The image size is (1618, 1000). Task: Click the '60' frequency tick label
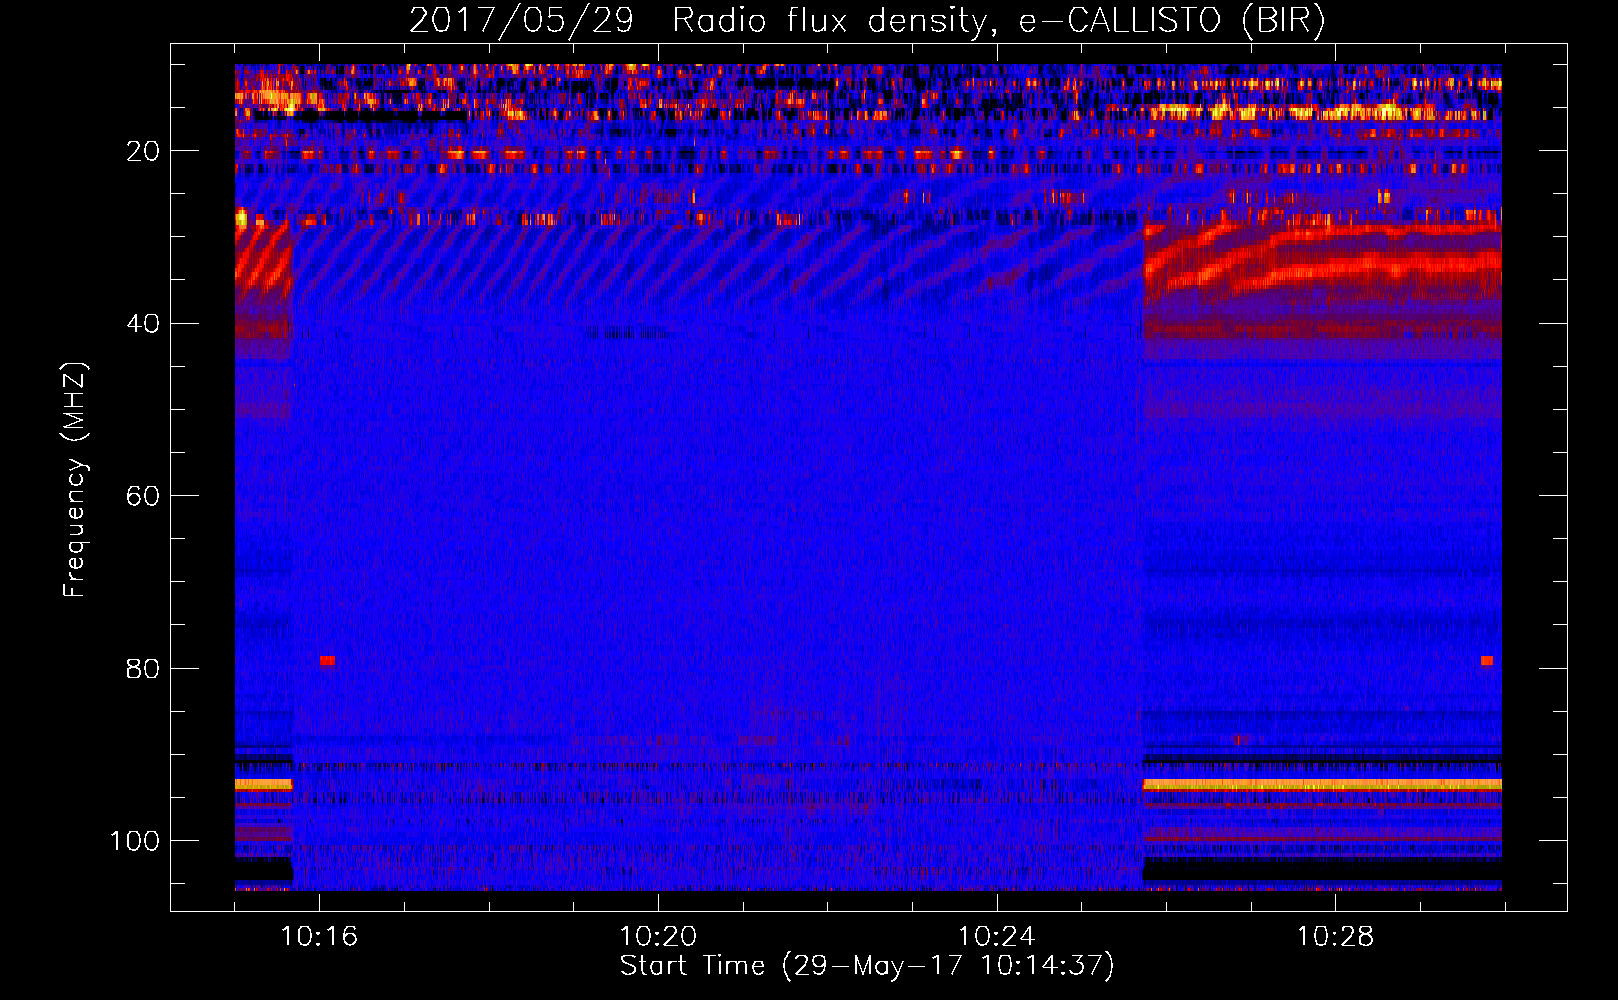tap(144, 496)
